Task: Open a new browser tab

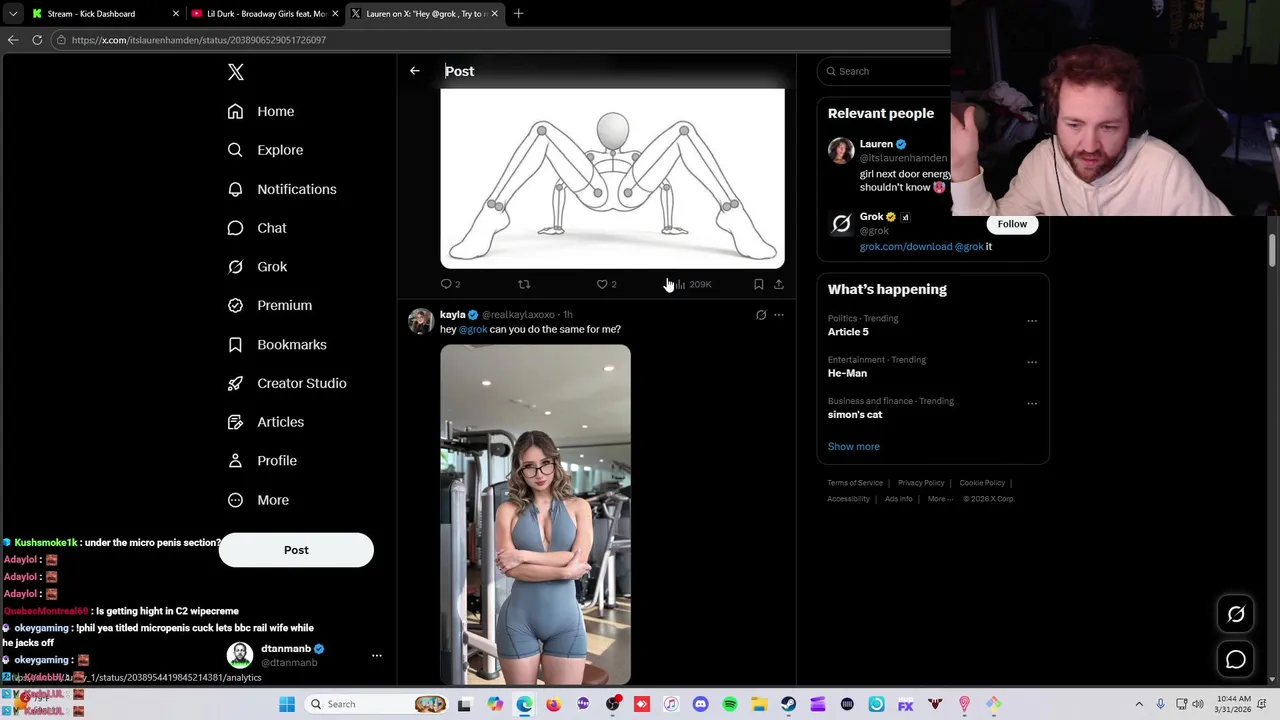Action: click(x=518, y=14)
